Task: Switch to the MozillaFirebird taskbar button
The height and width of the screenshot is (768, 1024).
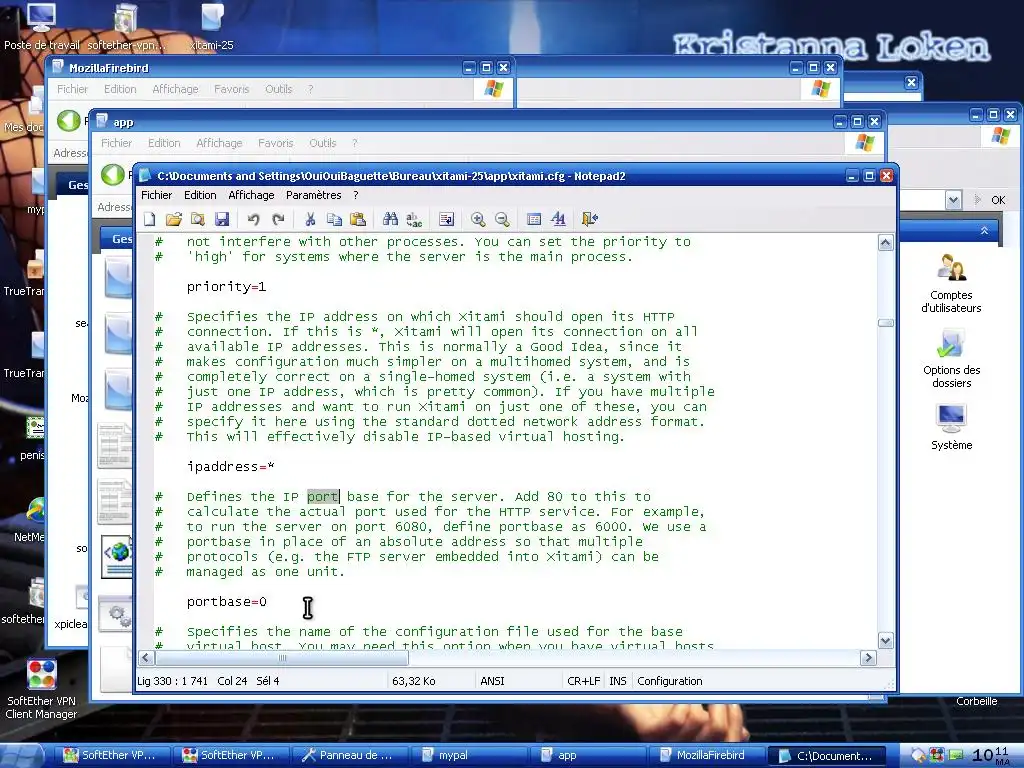Action: click(x=707, y=756)
